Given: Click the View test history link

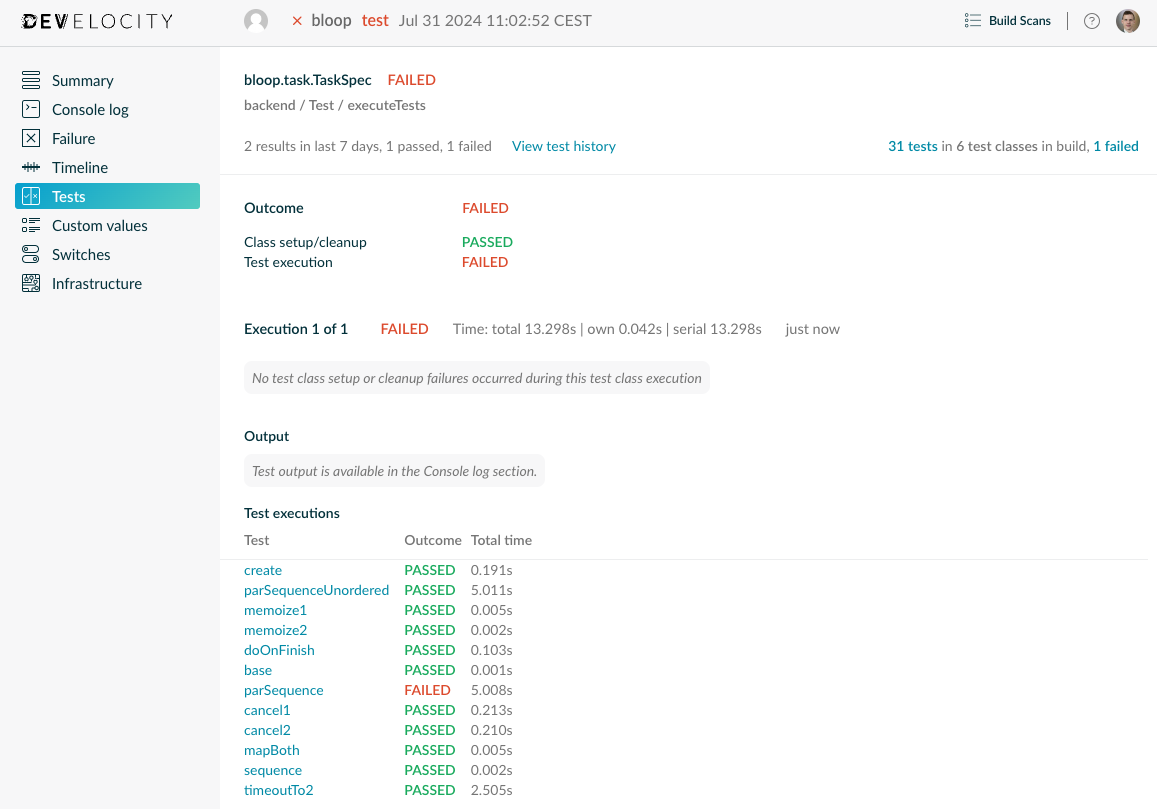Looking at the screenshot, I should (563, 146).
